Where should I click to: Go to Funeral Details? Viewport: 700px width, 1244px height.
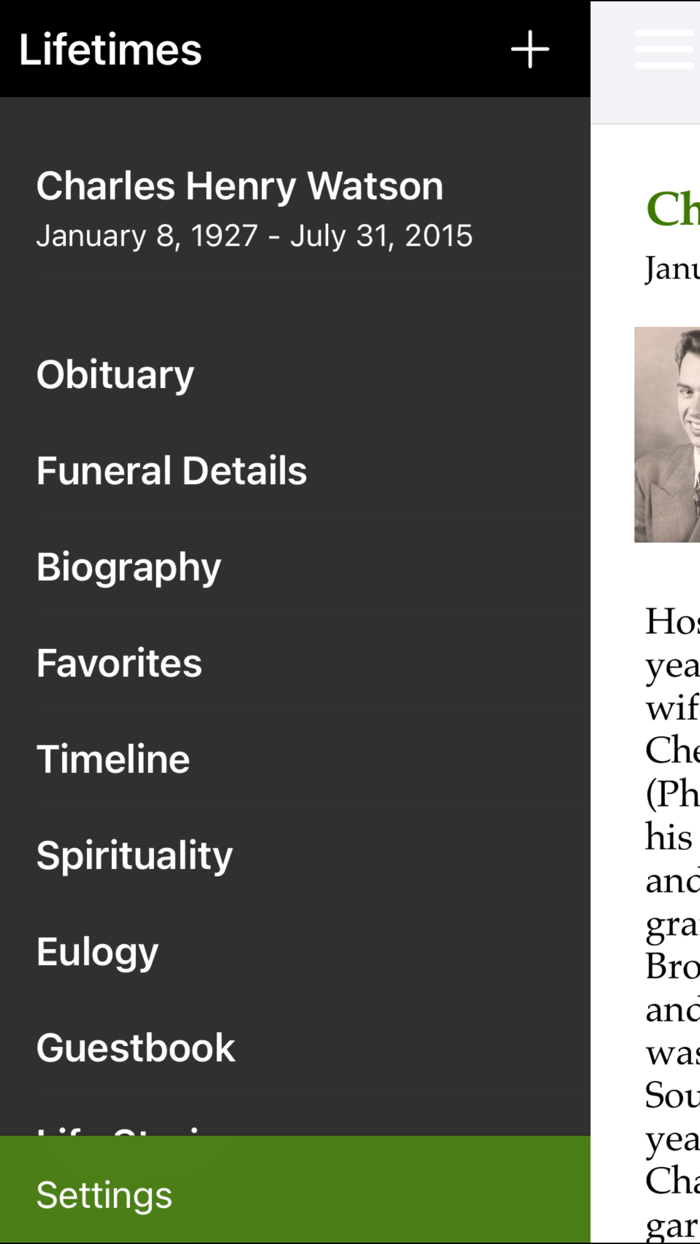[171, 471]
